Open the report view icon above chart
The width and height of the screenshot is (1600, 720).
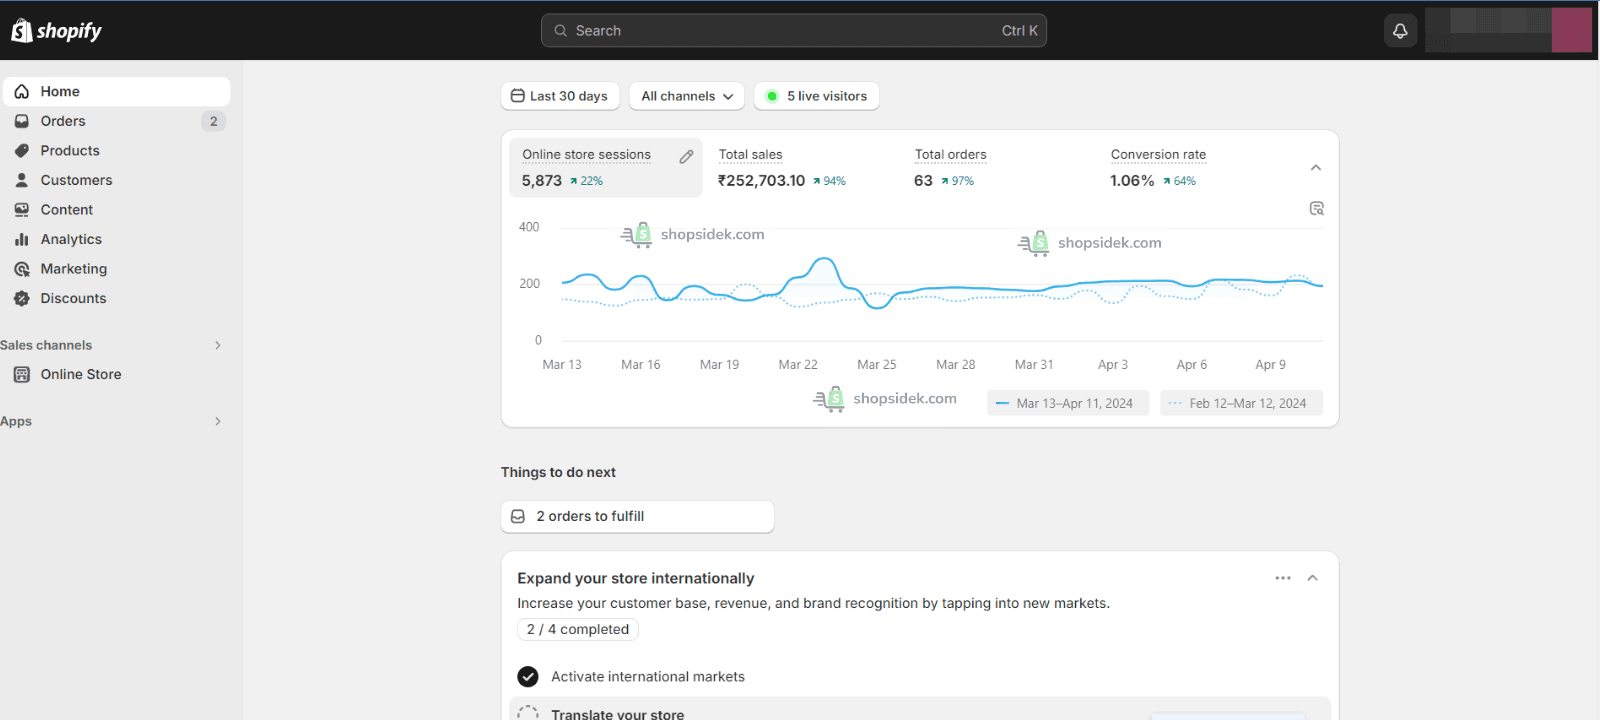[x=1316, y=208]
